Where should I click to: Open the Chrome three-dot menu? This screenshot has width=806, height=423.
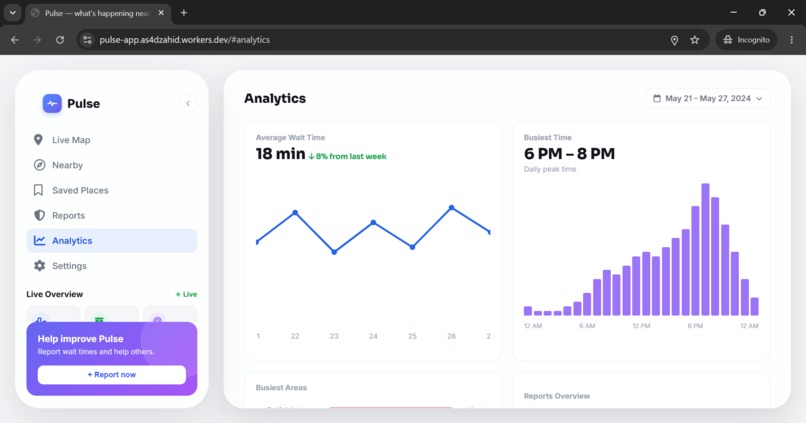792,40
